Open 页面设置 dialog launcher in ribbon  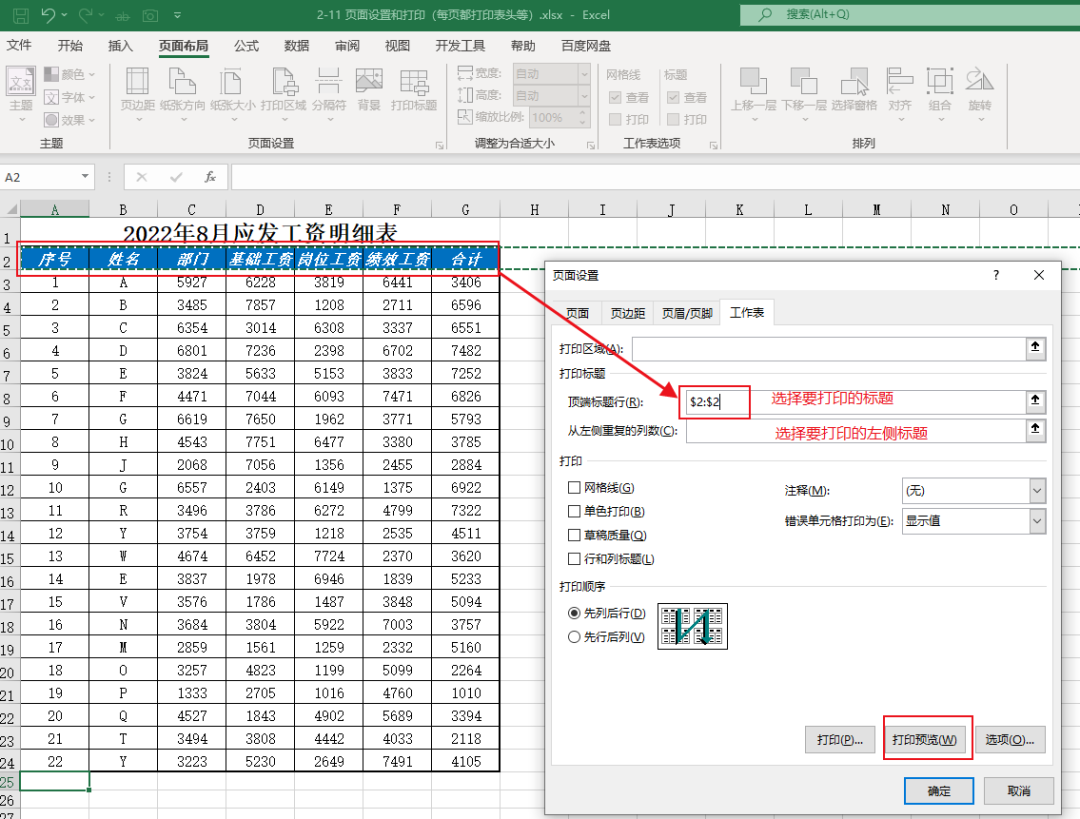tap(439, 145)
